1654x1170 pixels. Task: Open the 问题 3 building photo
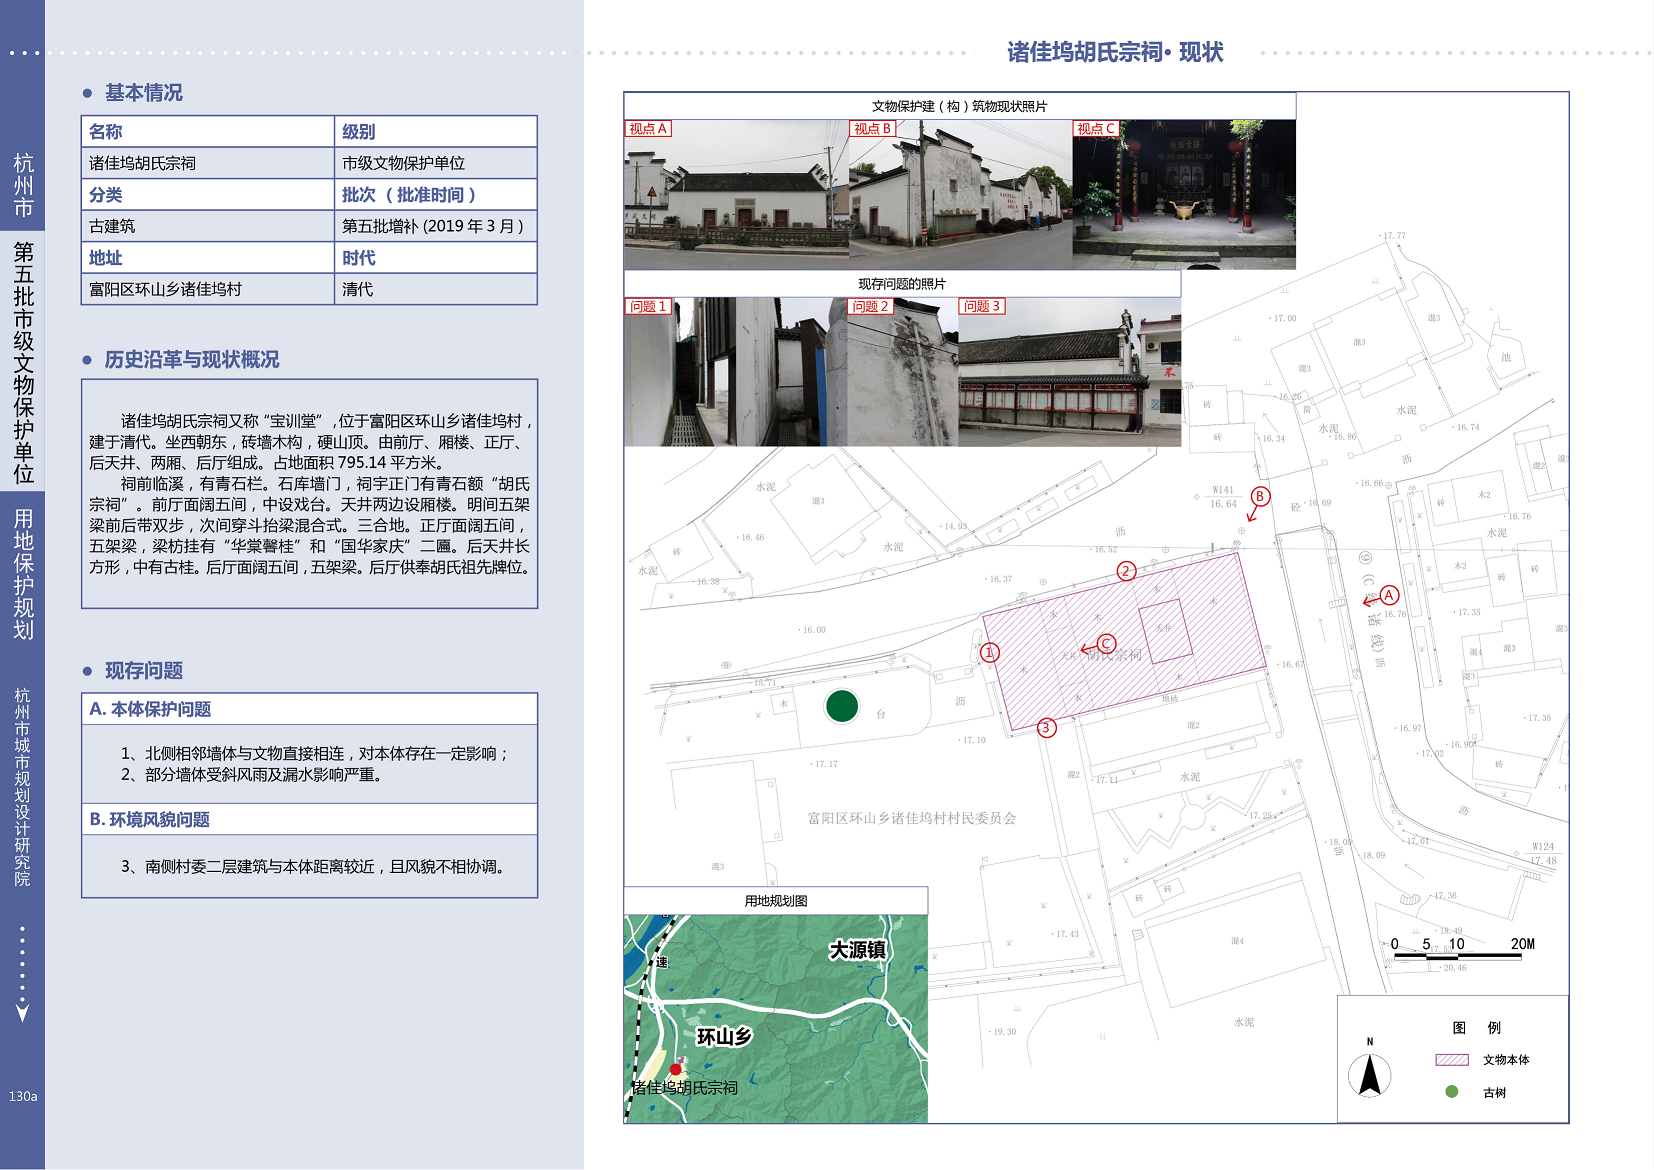pos(1069,372)
